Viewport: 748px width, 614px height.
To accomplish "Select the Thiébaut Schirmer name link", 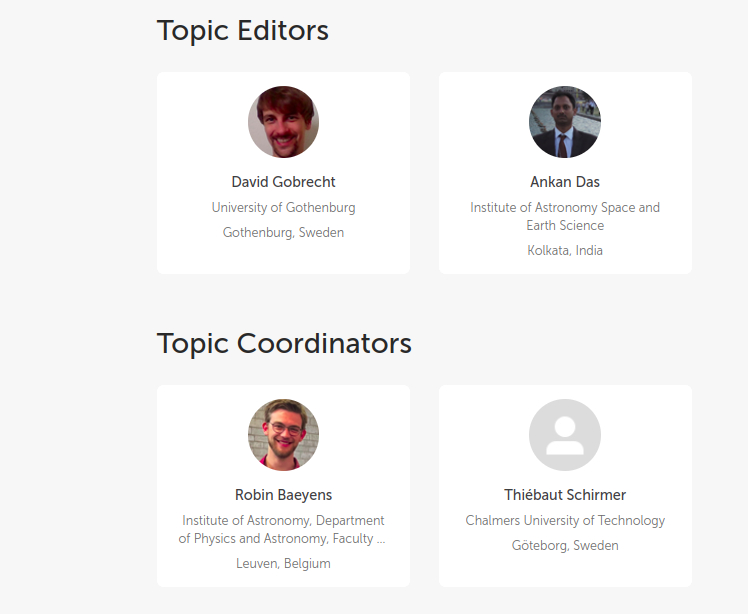I will [x=565, y=495].
